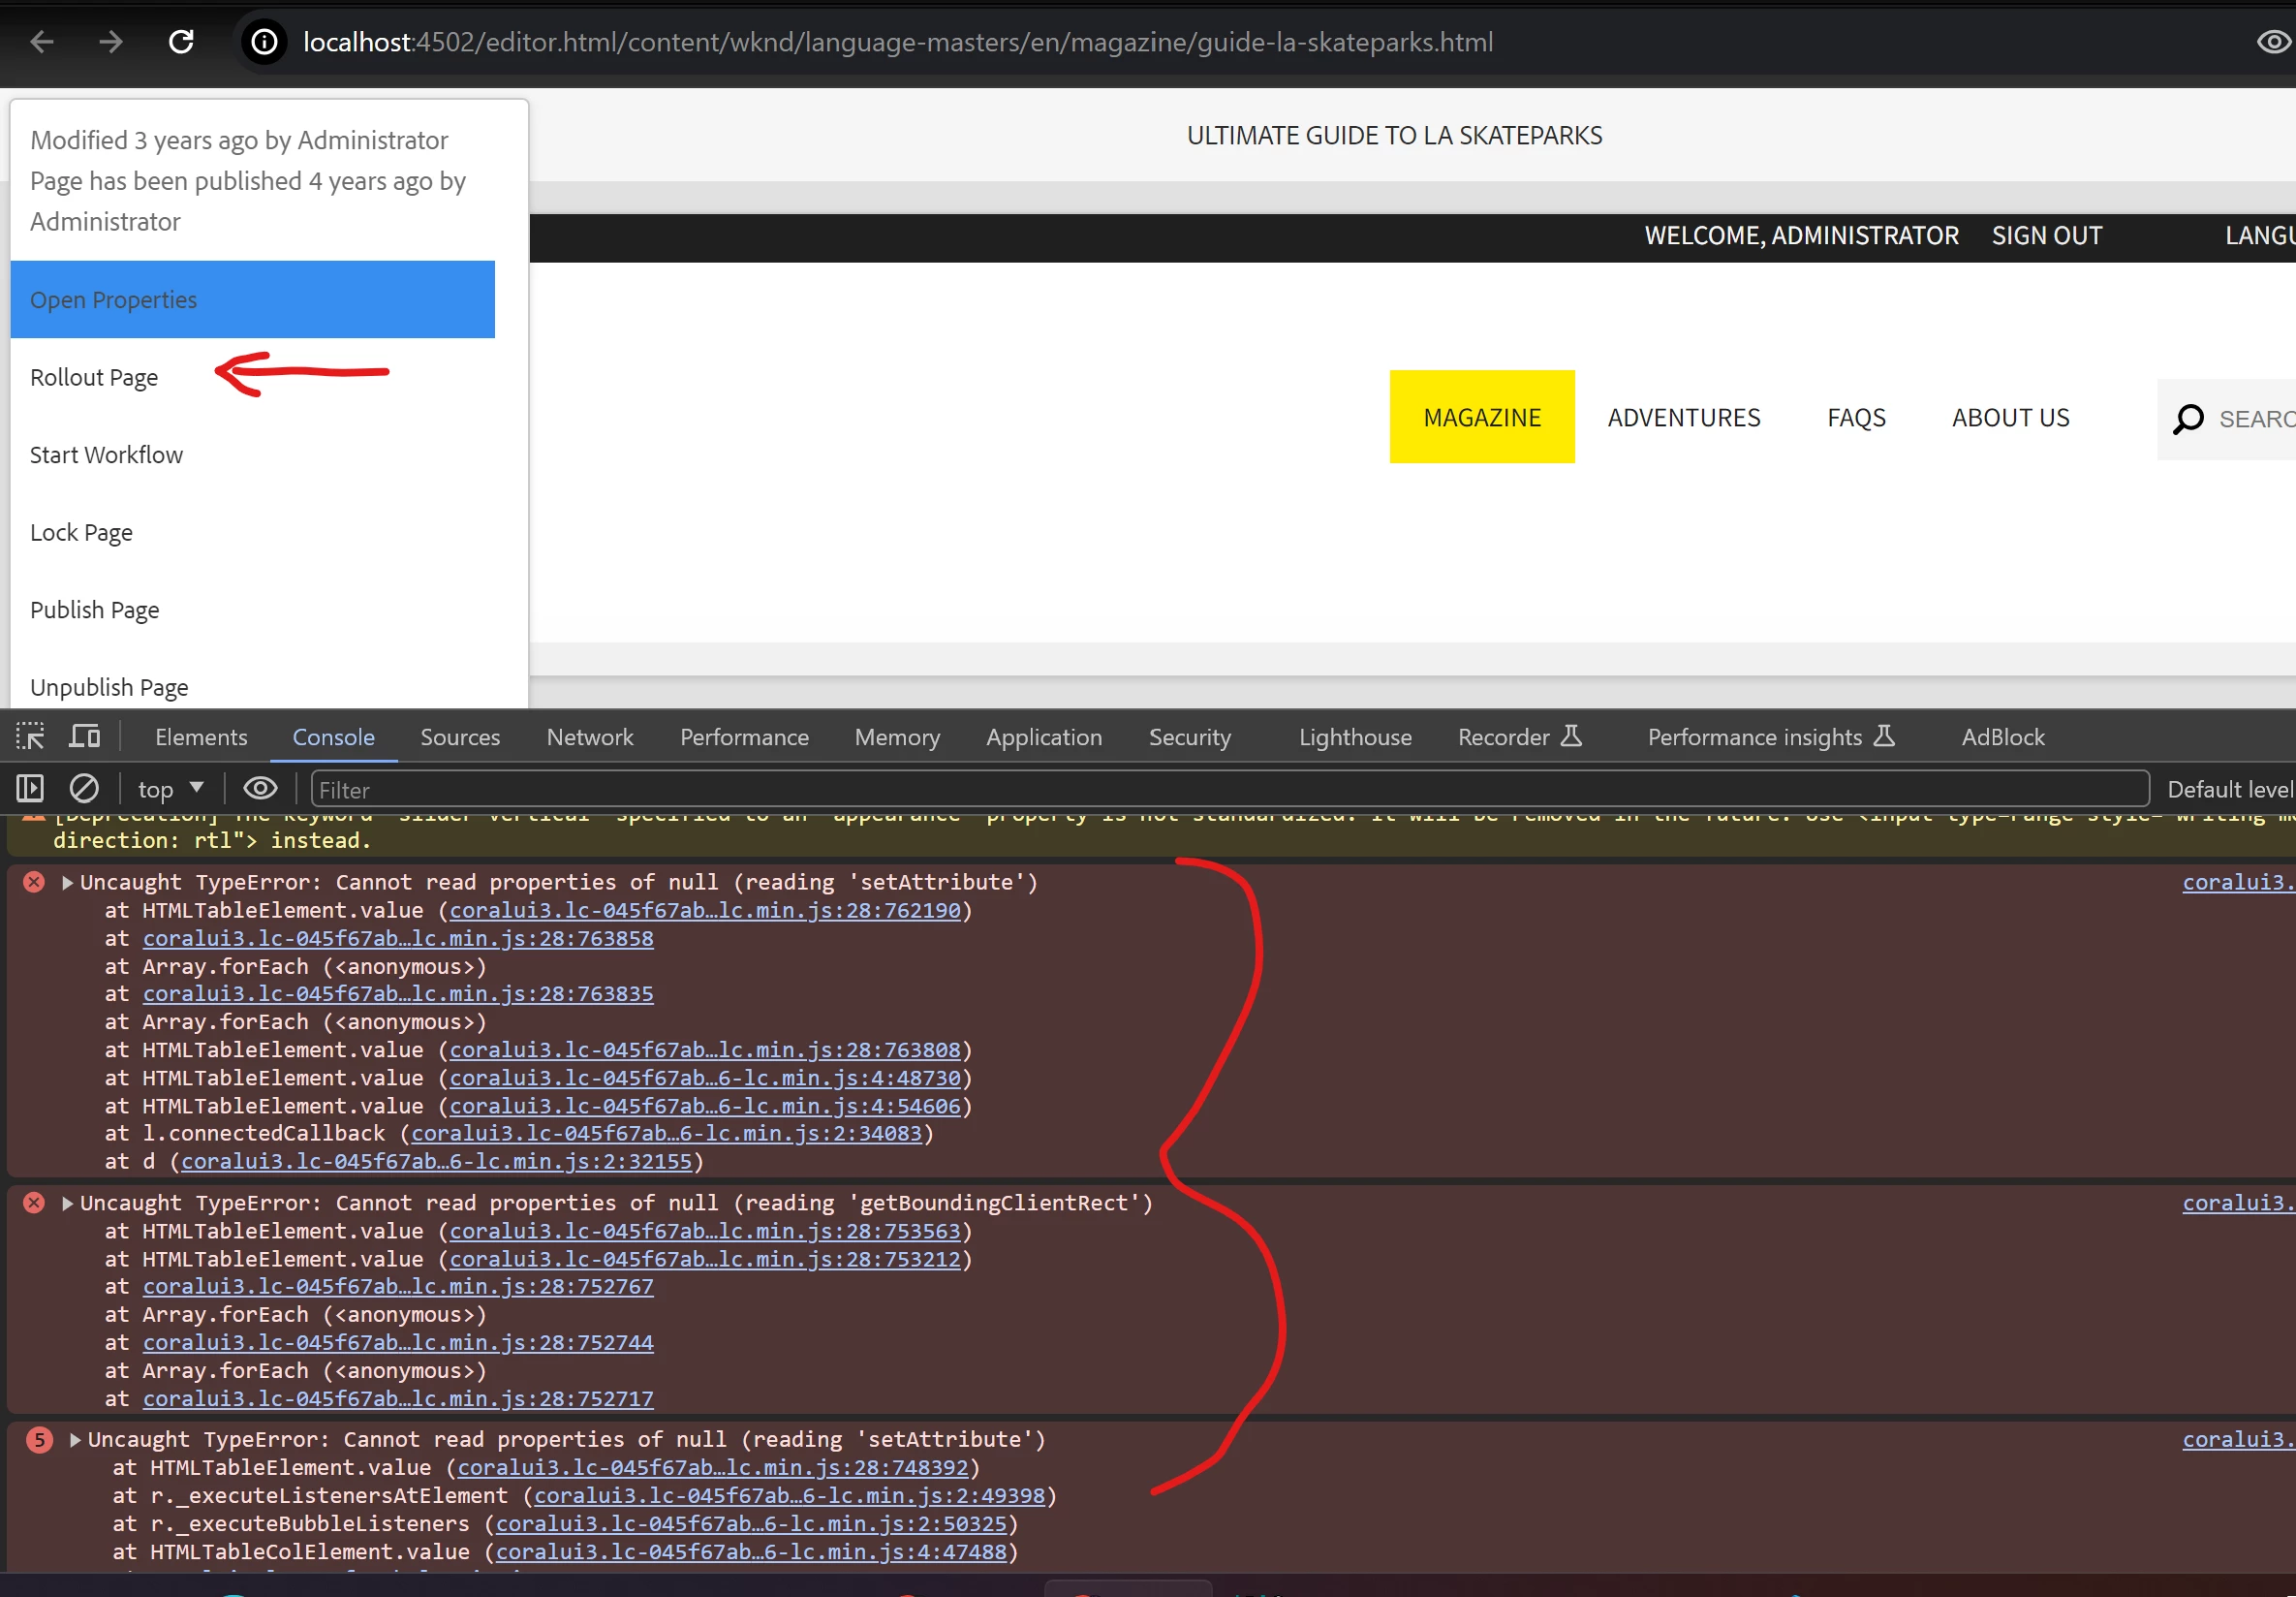Expand the first setAttribute TypeError entry

coord(67,882)
